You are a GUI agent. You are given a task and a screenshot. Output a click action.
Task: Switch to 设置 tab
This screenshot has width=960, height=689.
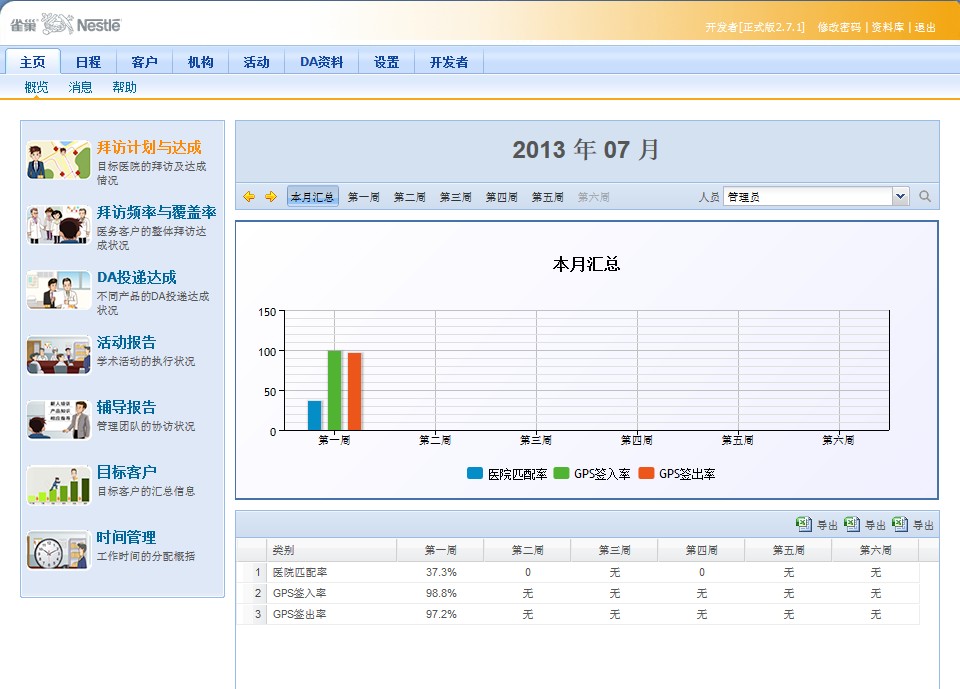386,62
